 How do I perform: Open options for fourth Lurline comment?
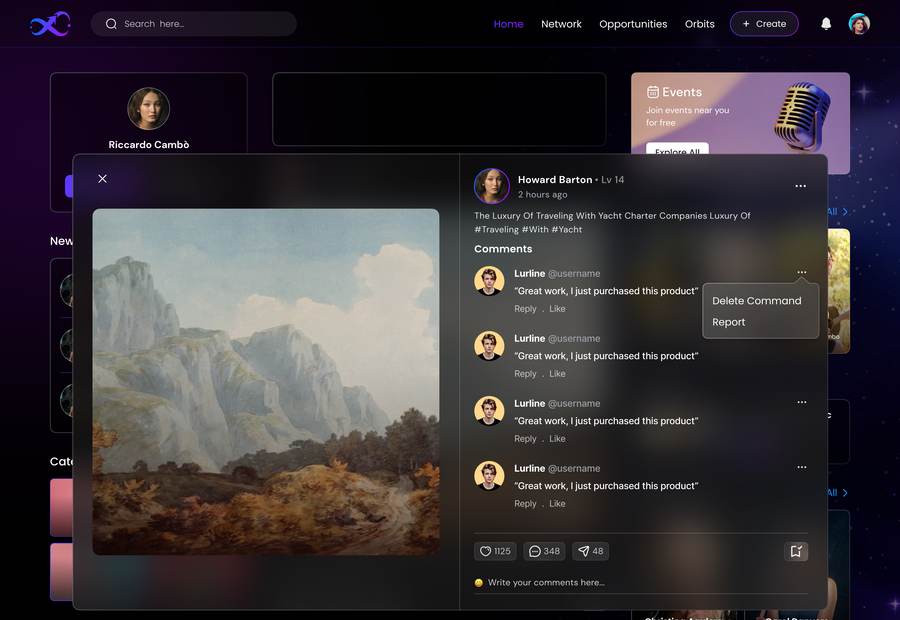[x=802, y=467]
